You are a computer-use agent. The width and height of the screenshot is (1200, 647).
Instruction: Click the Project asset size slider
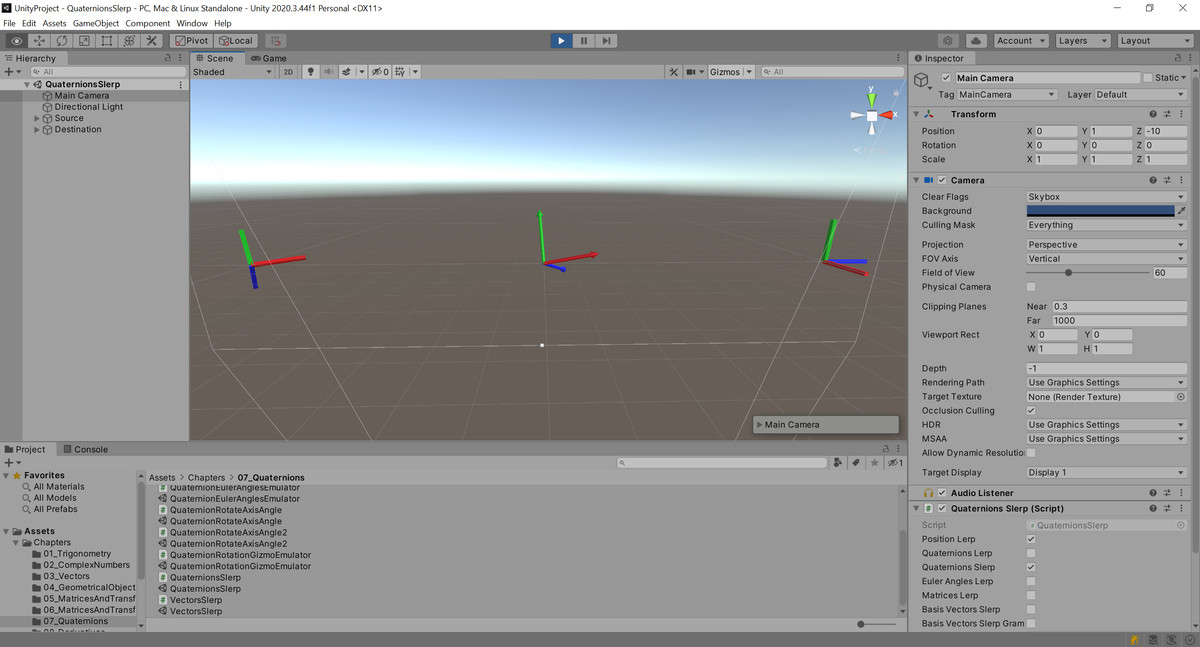click(877, 624)
